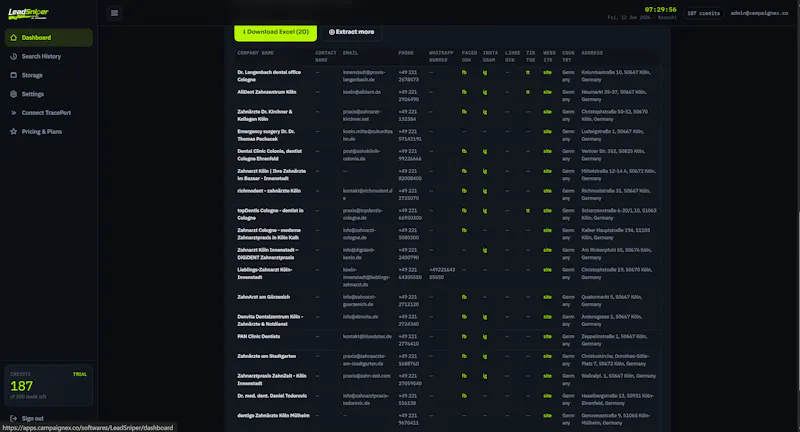Open site link for AllDent Zahnzentrum Köln
The image size is (800, 432).
547,92
